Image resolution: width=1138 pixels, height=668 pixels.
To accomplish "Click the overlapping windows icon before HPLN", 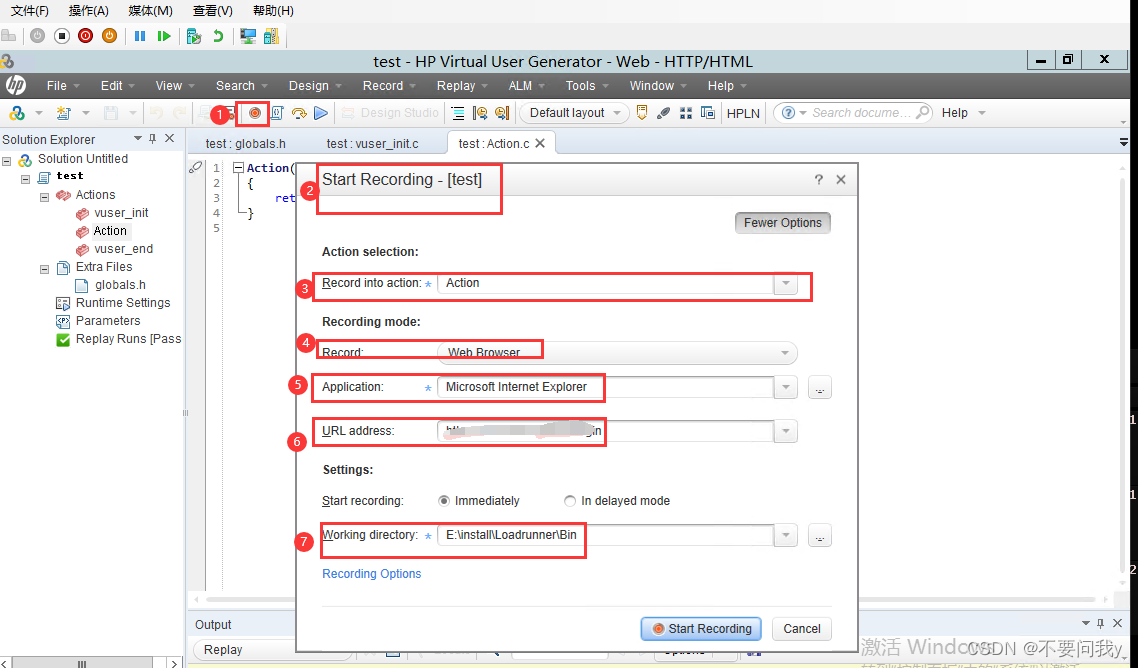I will click(708, 113).
